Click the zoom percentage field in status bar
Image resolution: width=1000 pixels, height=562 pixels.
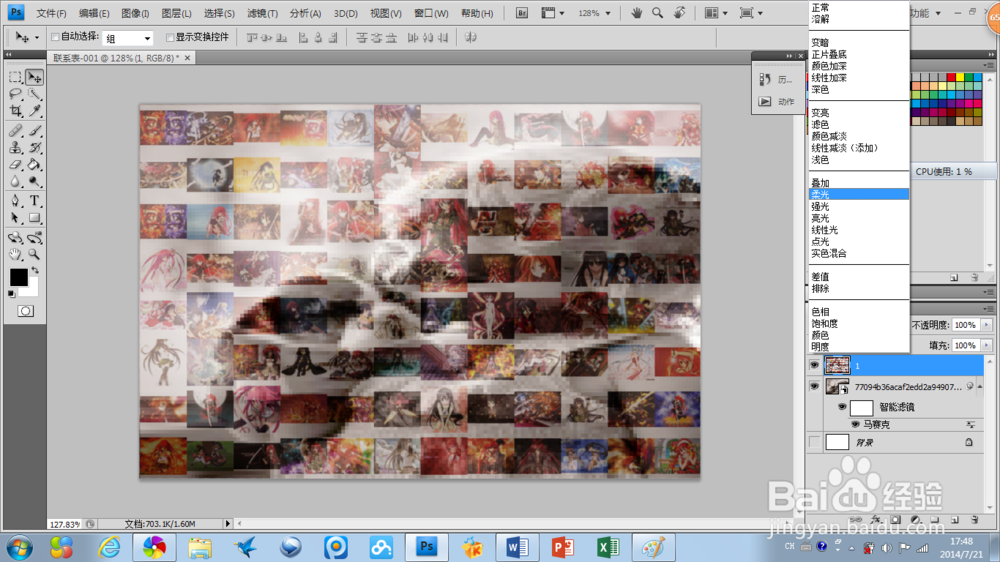tap(65, 524)
